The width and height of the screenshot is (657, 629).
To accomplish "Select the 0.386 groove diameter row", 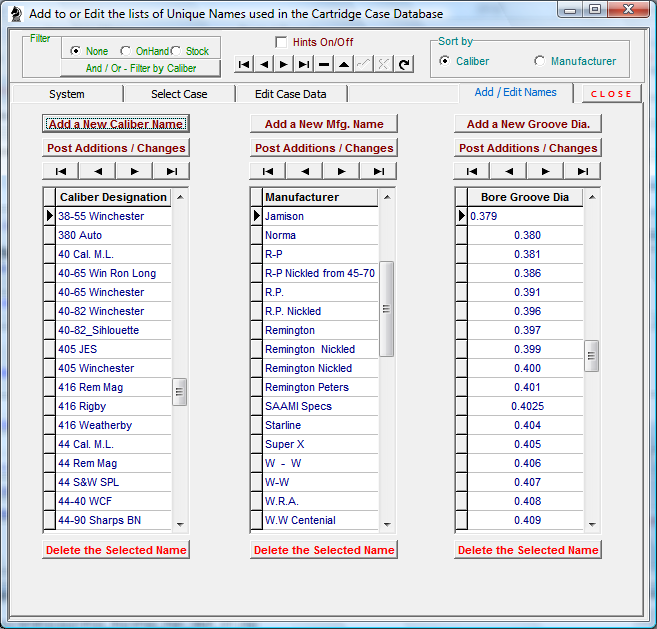I will [x=525, y=273].
